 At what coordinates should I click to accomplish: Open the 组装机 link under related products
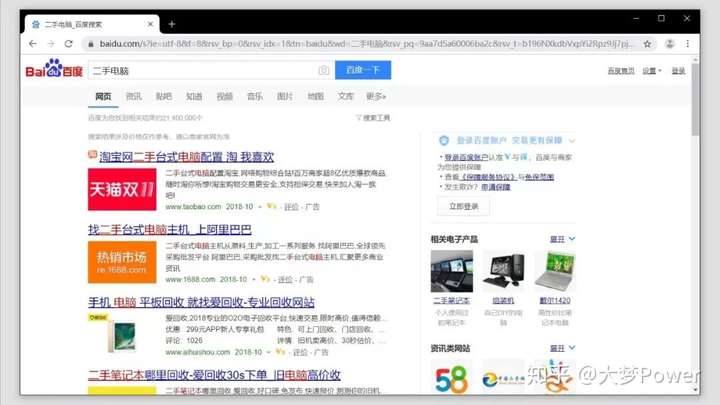(x=503, y=301)
